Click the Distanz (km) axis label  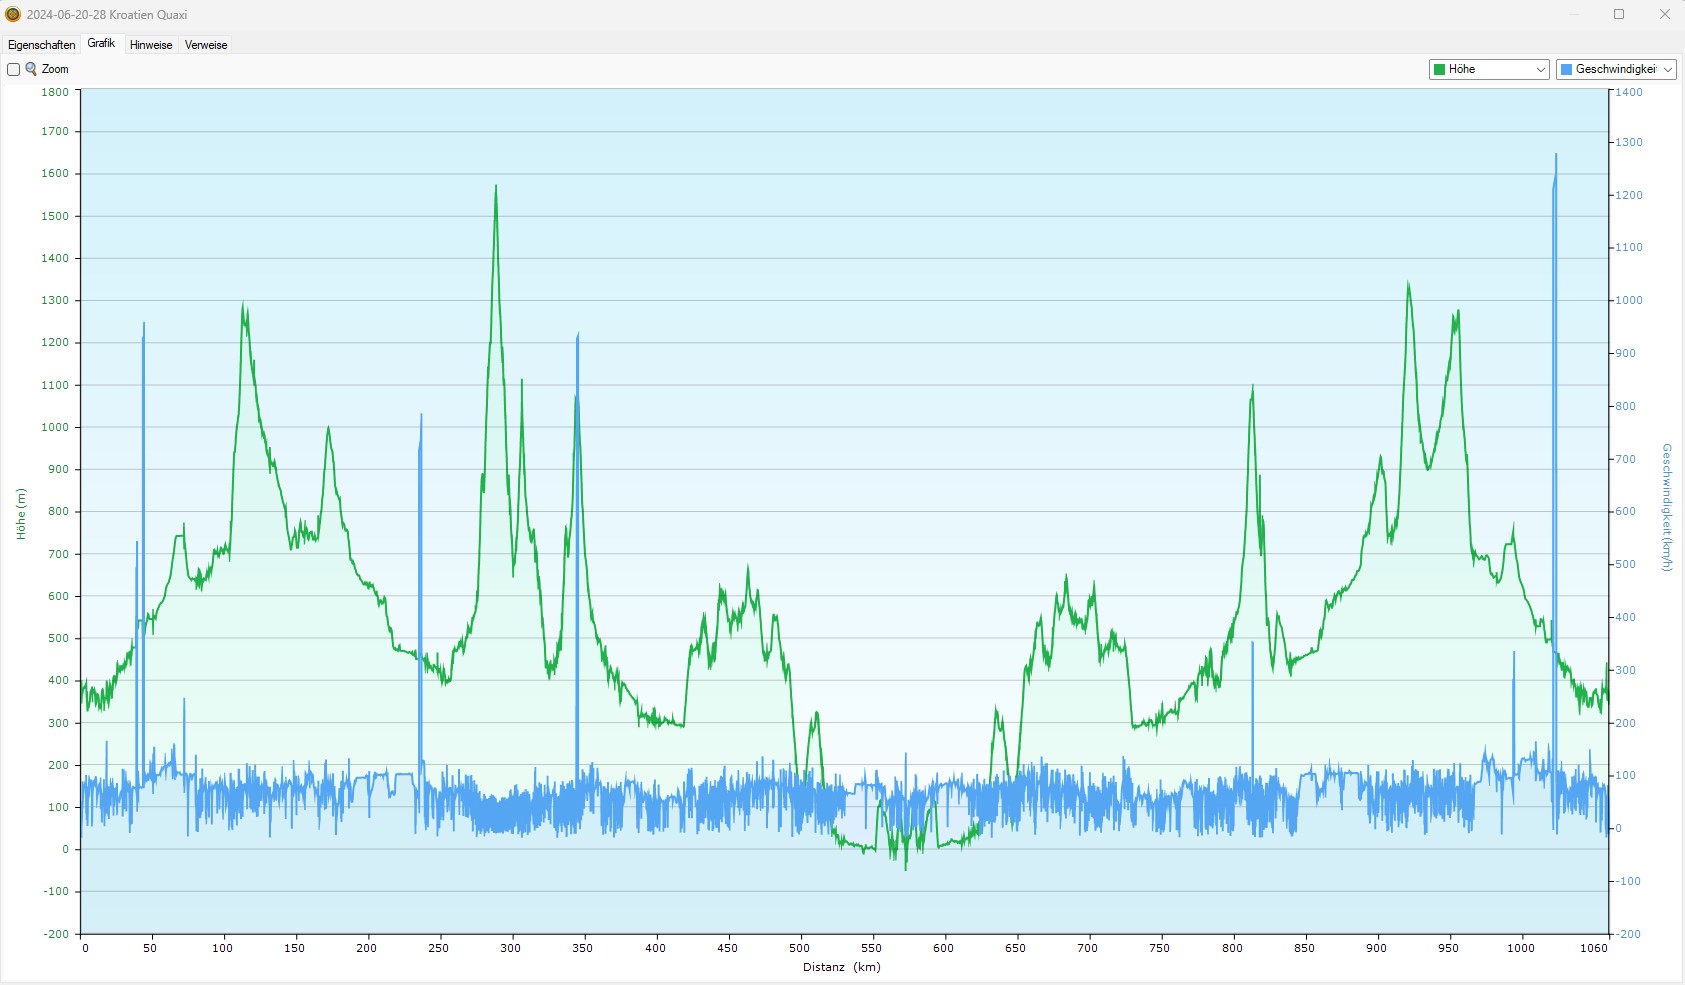[x=841, y=967]
